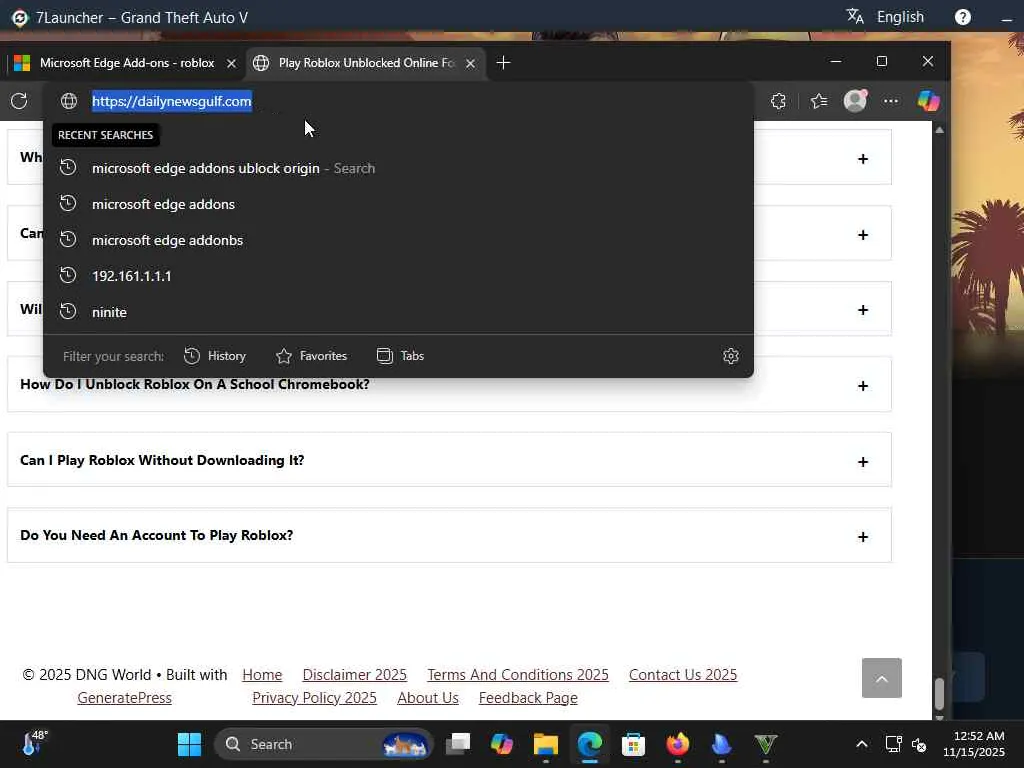Click the scrollbar up arrow
1024x768 pixels.
939,130
